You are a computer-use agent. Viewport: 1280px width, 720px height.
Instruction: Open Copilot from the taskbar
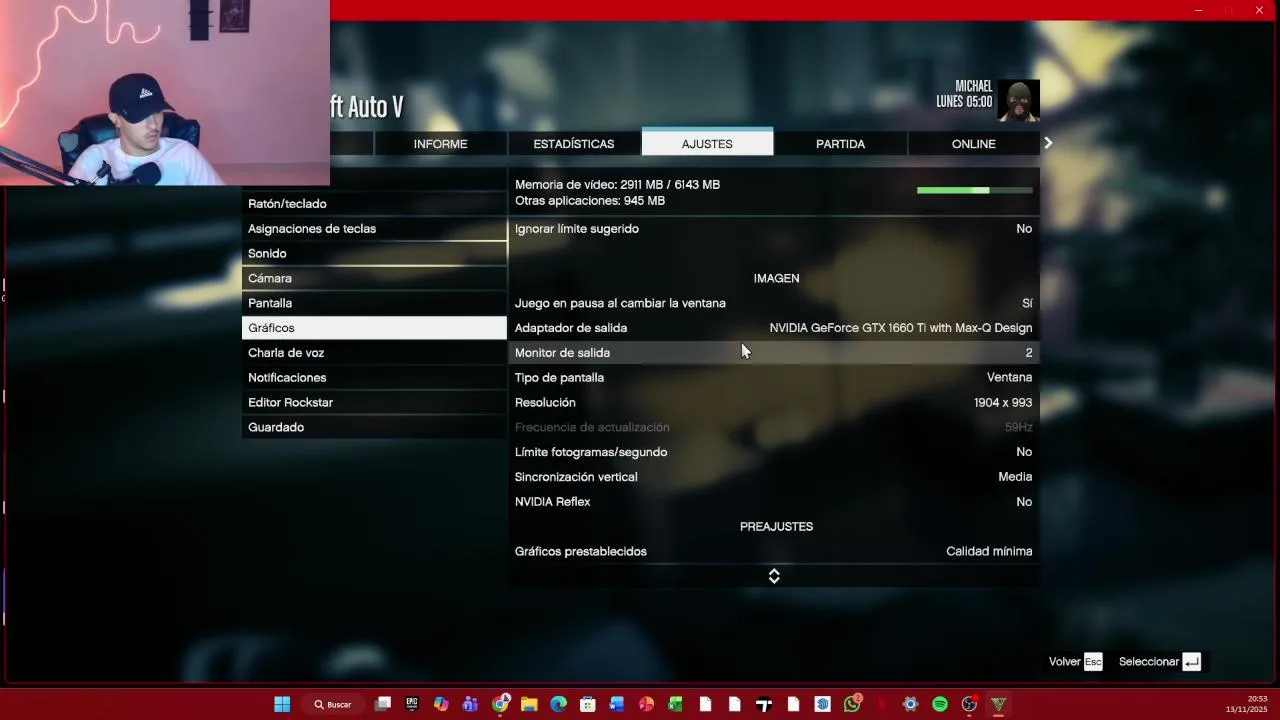[441, 704]
